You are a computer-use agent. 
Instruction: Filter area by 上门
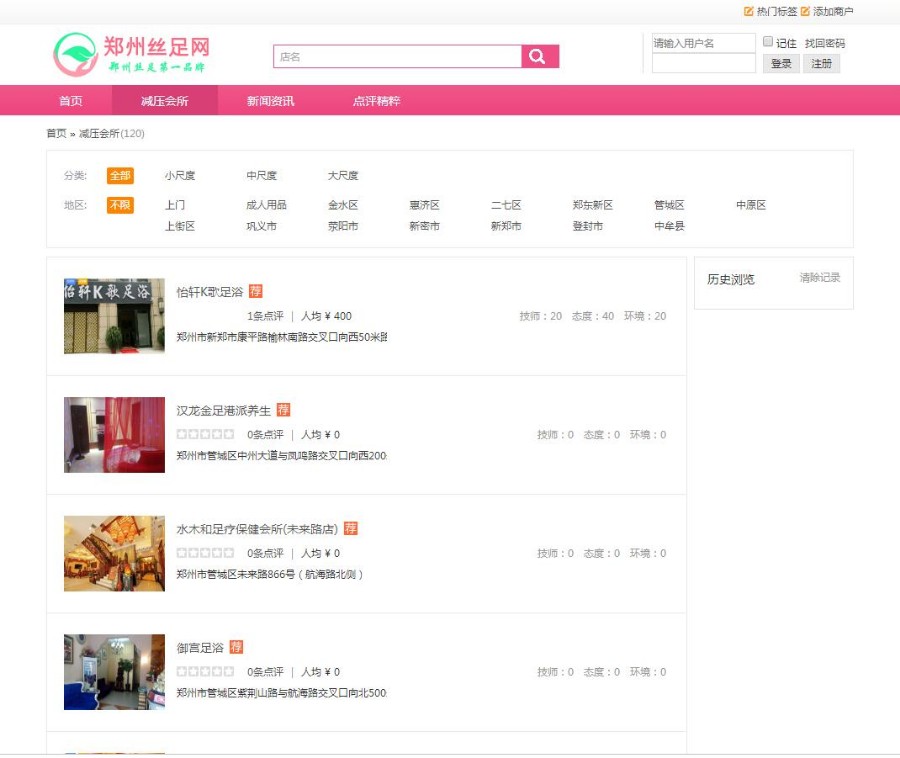[x=175, y=205]
